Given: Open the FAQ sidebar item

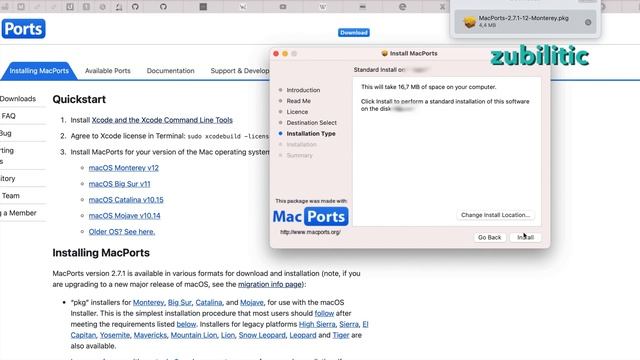Looking at the screenshot, I should point(8,116).
